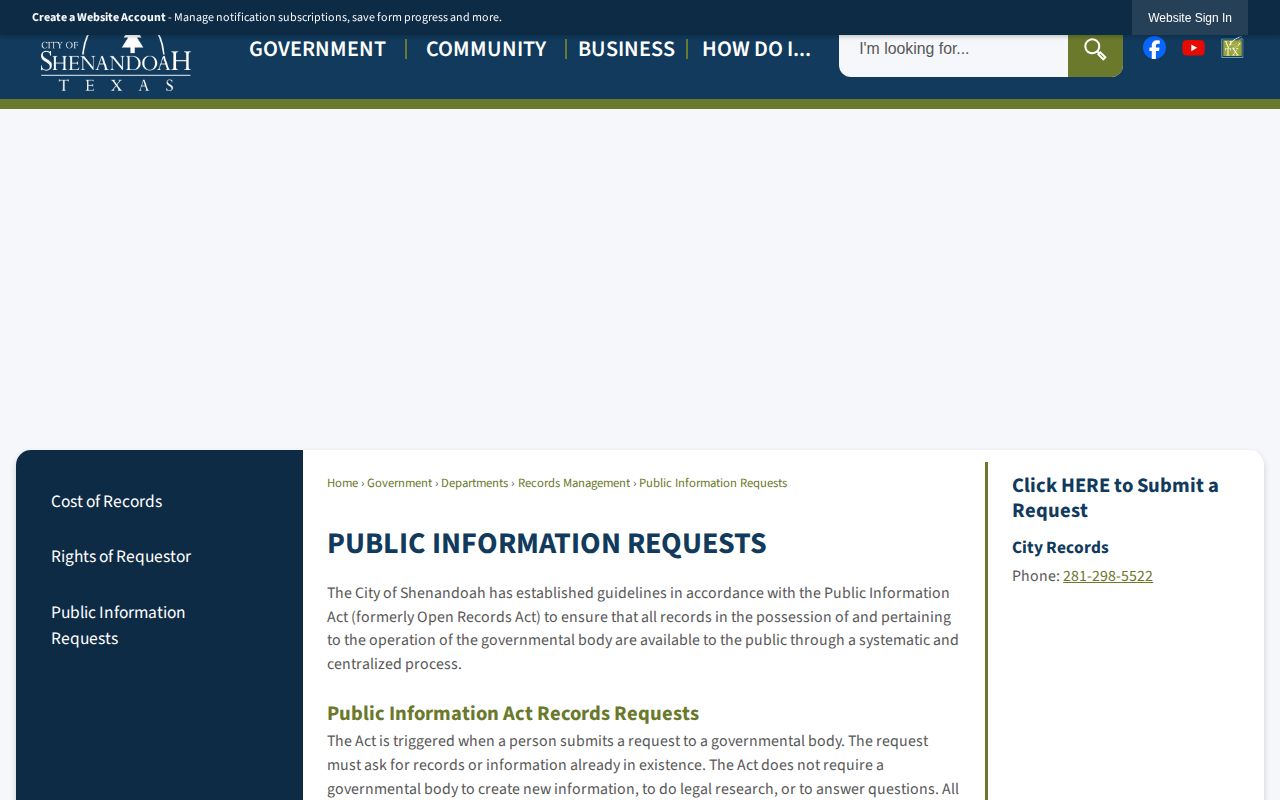Open Cost of Records in the sidebar
This screenshot has height=800, width=1280.
(107, 501)
